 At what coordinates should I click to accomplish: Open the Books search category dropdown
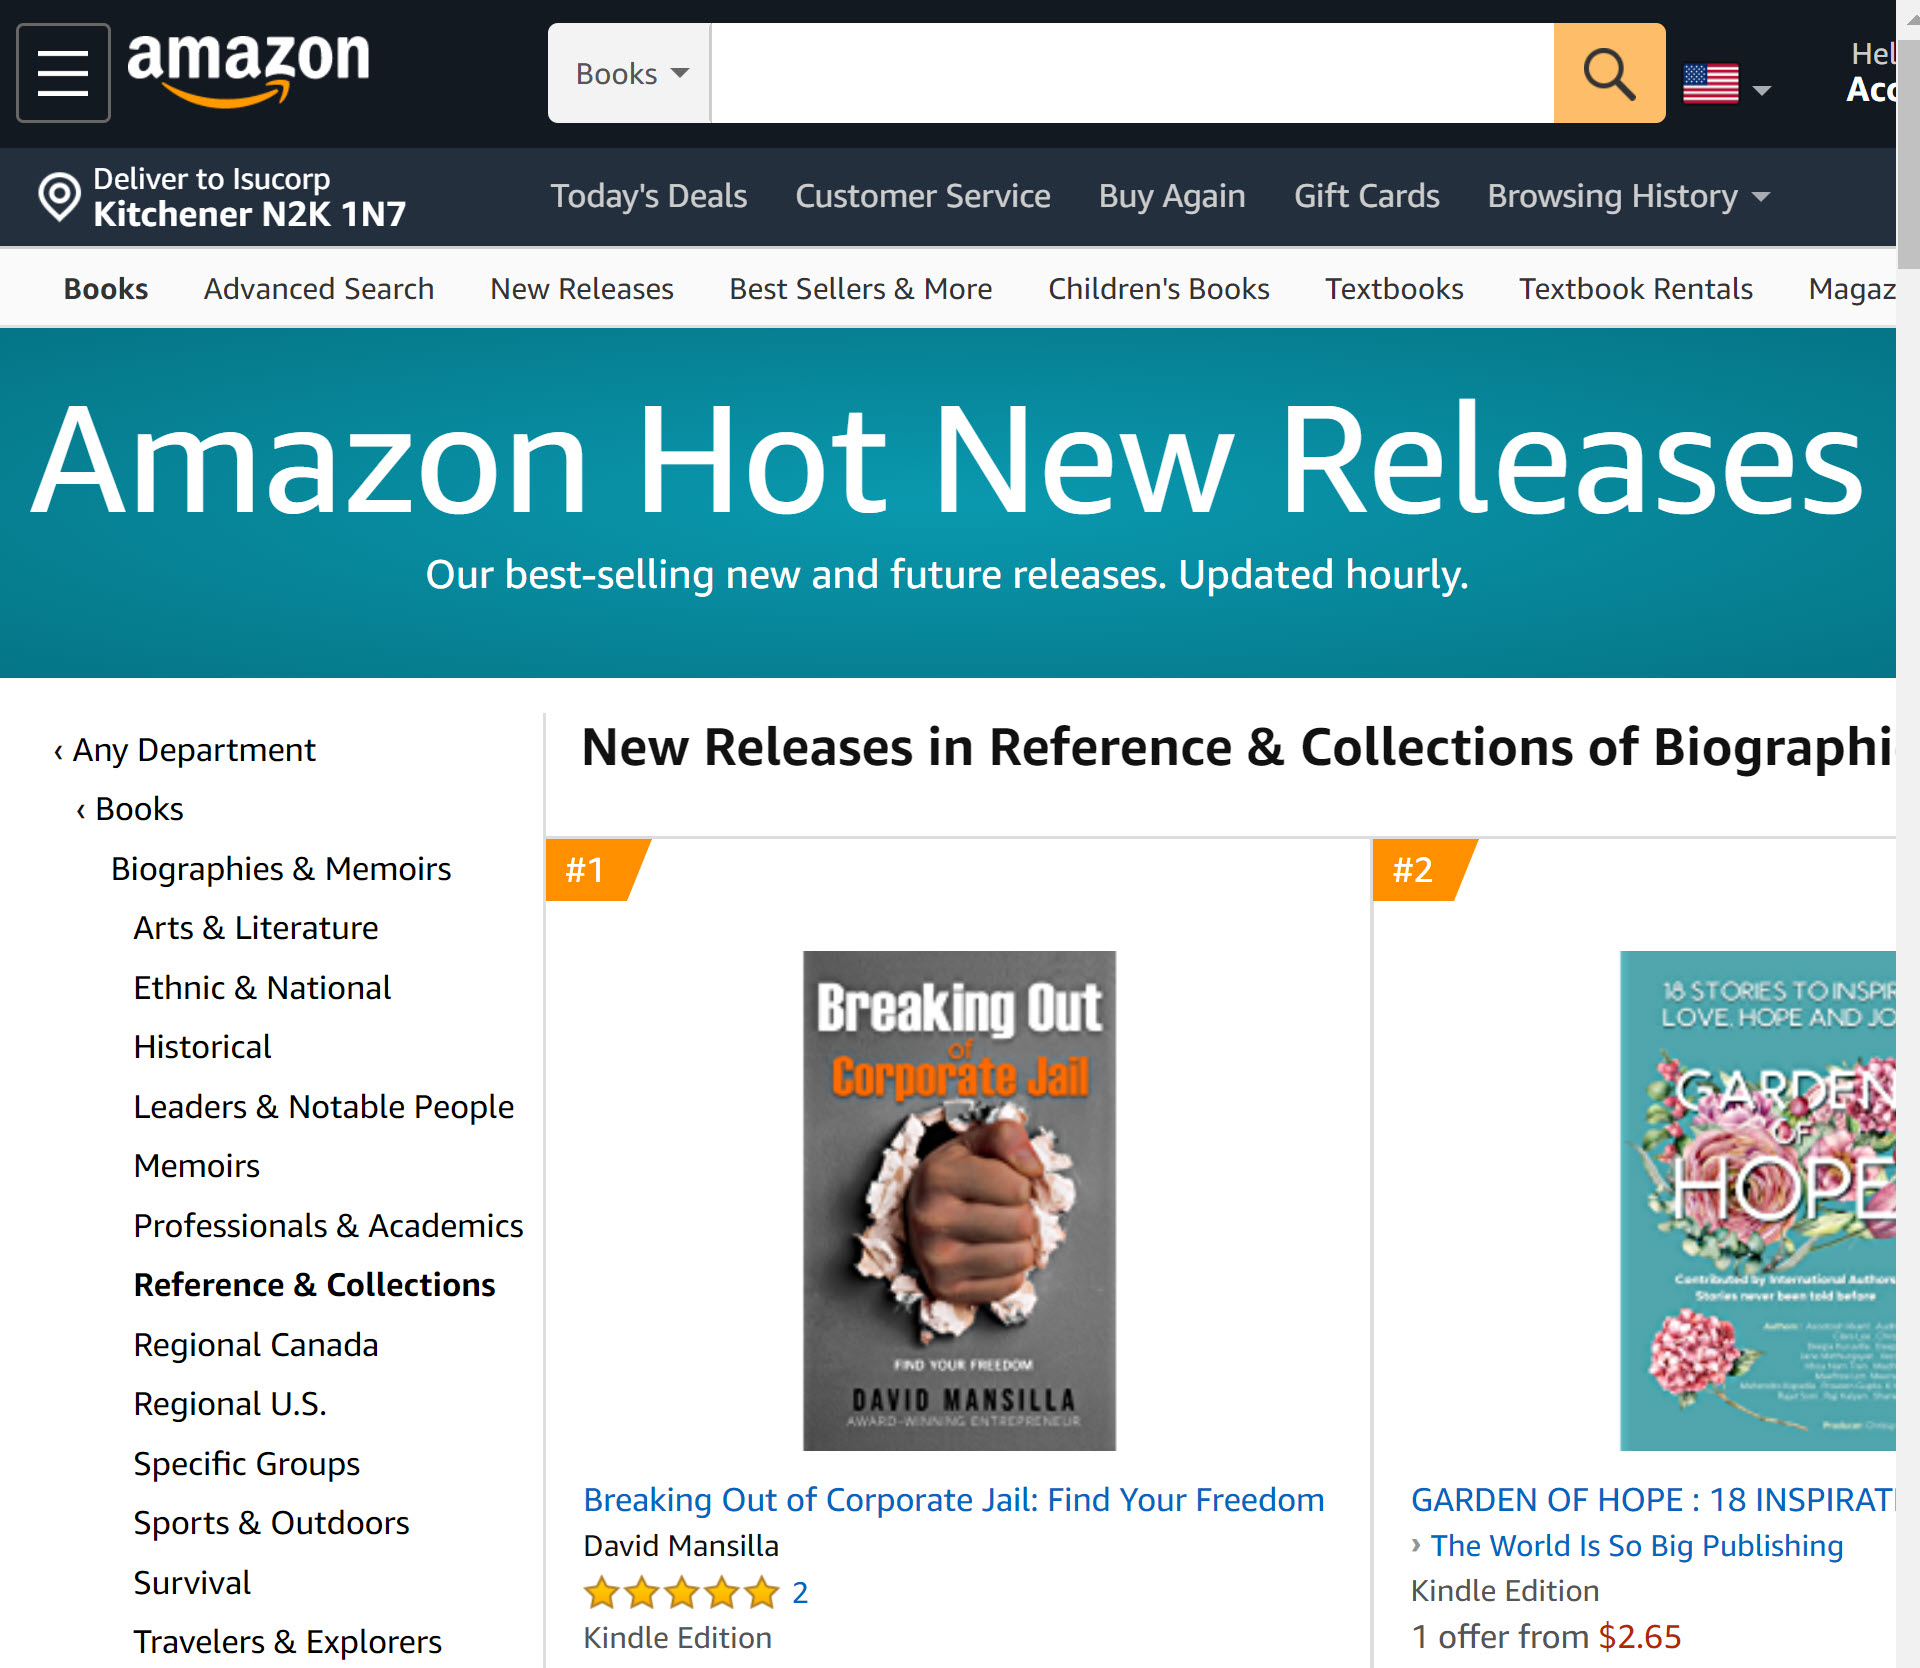tap(630, 73)
